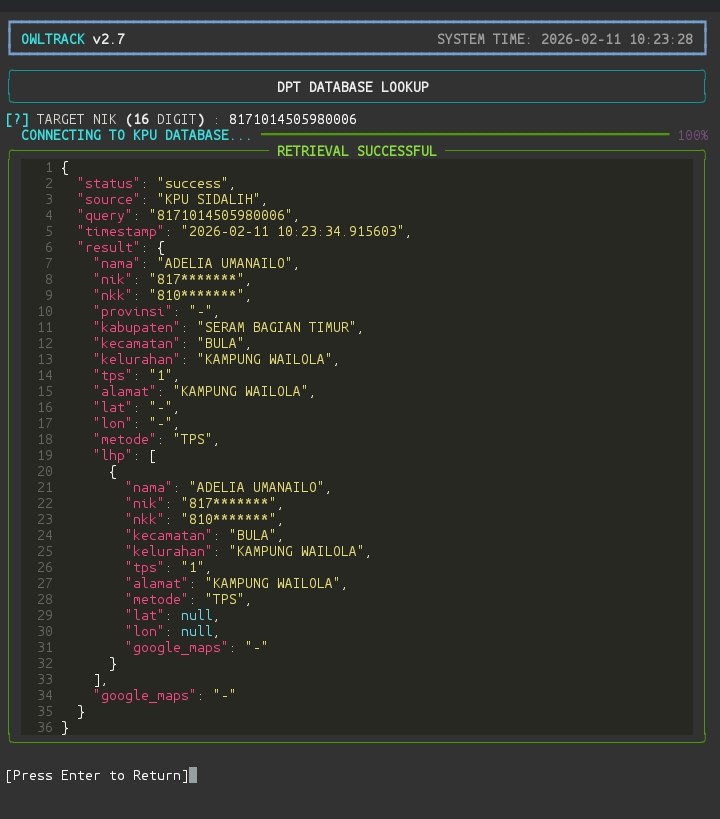The height and width of the screenshot is (819, 720).
Task: Click the OWLTRACK v2.7 title
Action: click(x=73, y=39)
